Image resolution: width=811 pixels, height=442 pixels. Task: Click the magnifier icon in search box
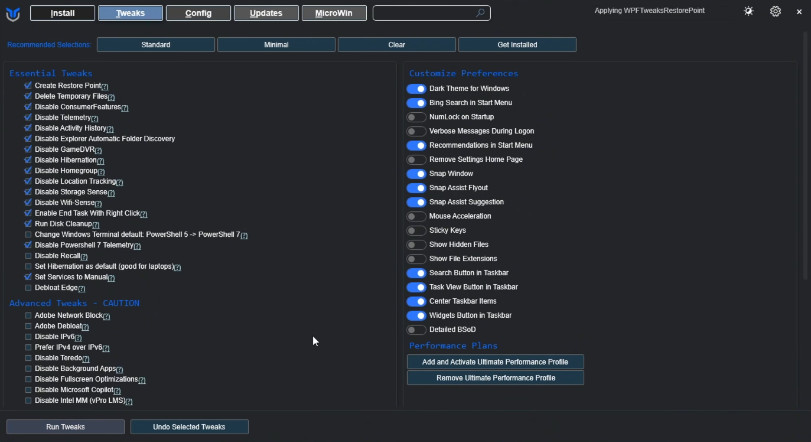(481, 13)
